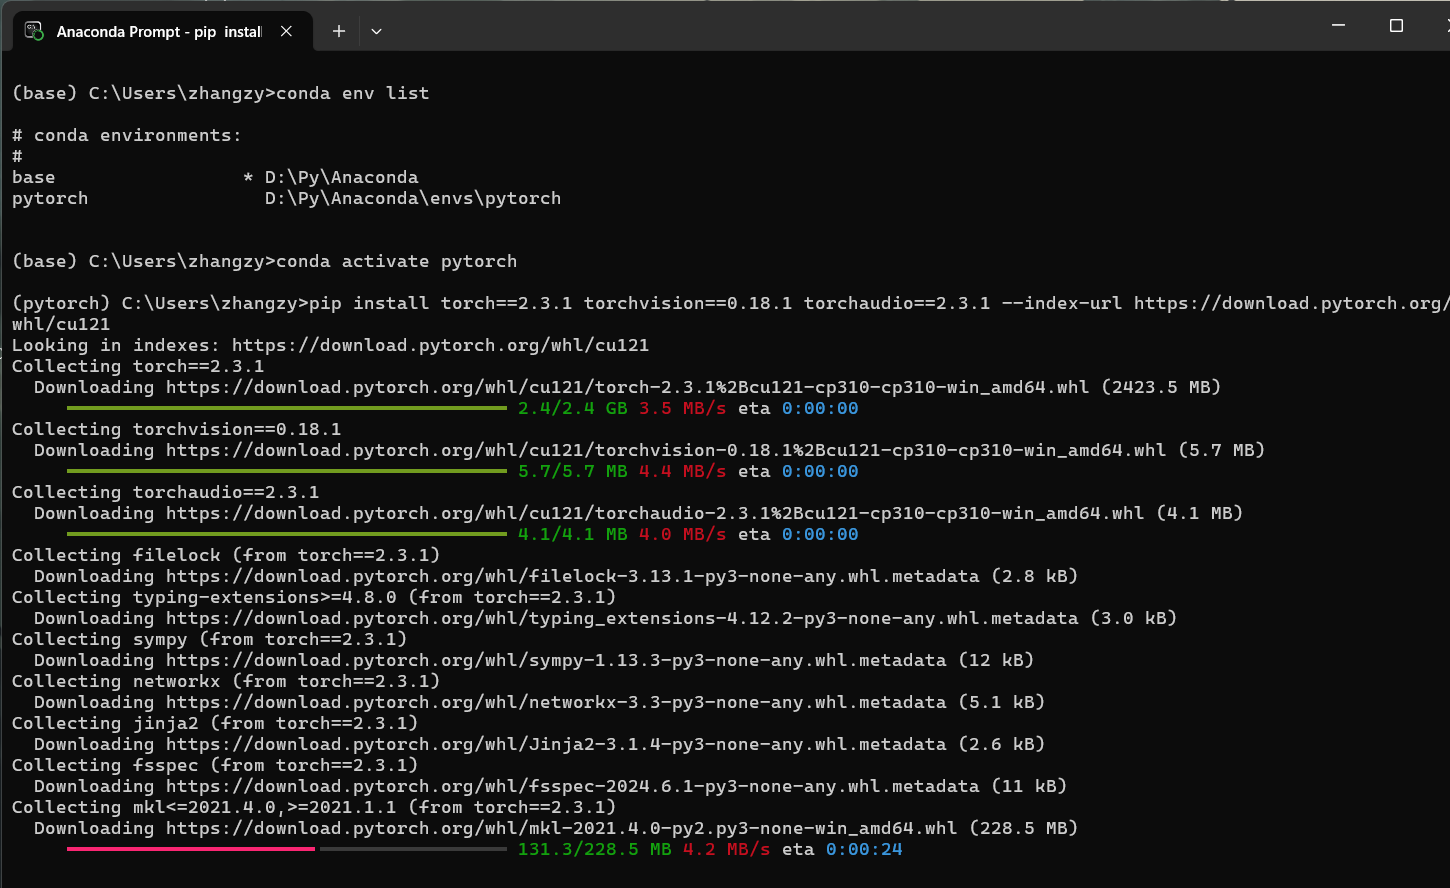Click the '4.2 MB/s' download speed
The width and height of the screenshot is (1450, 888).
(727, 849)
